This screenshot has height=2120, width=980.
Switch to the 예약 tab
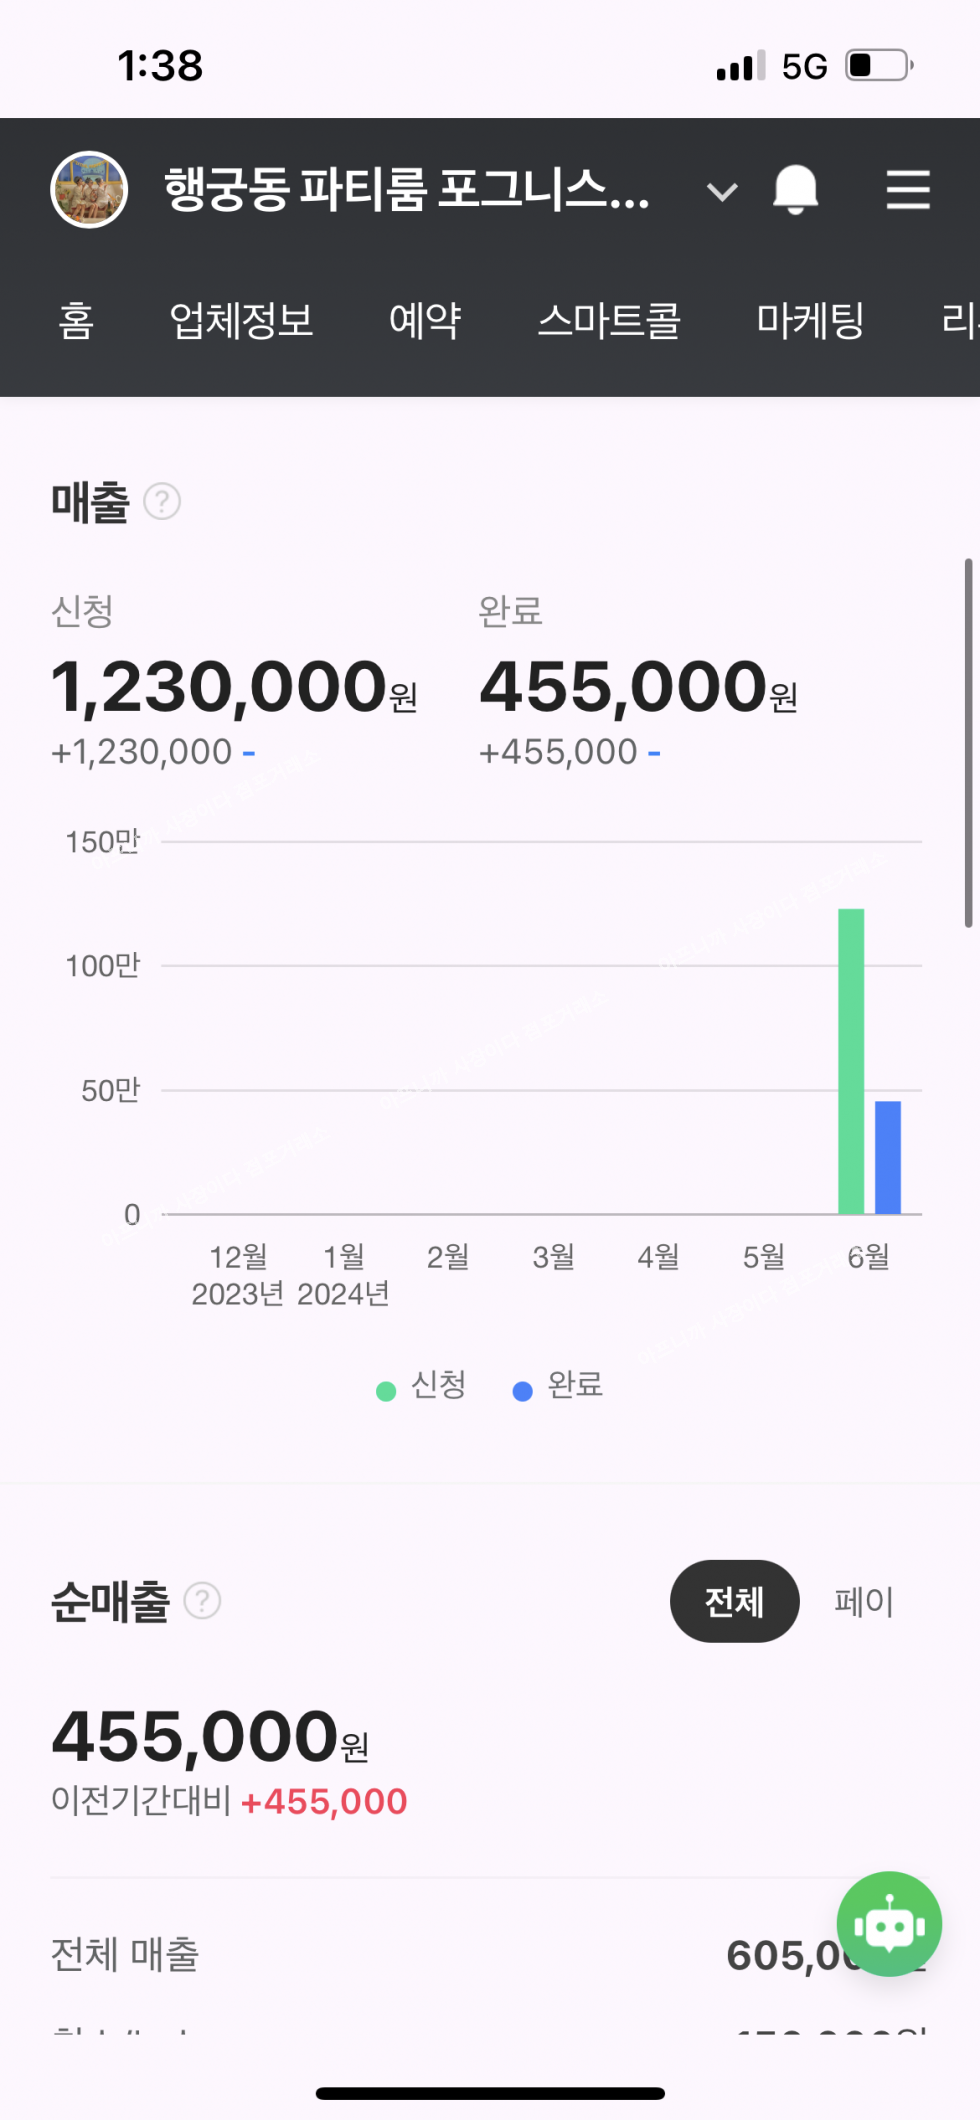[425, 321]
